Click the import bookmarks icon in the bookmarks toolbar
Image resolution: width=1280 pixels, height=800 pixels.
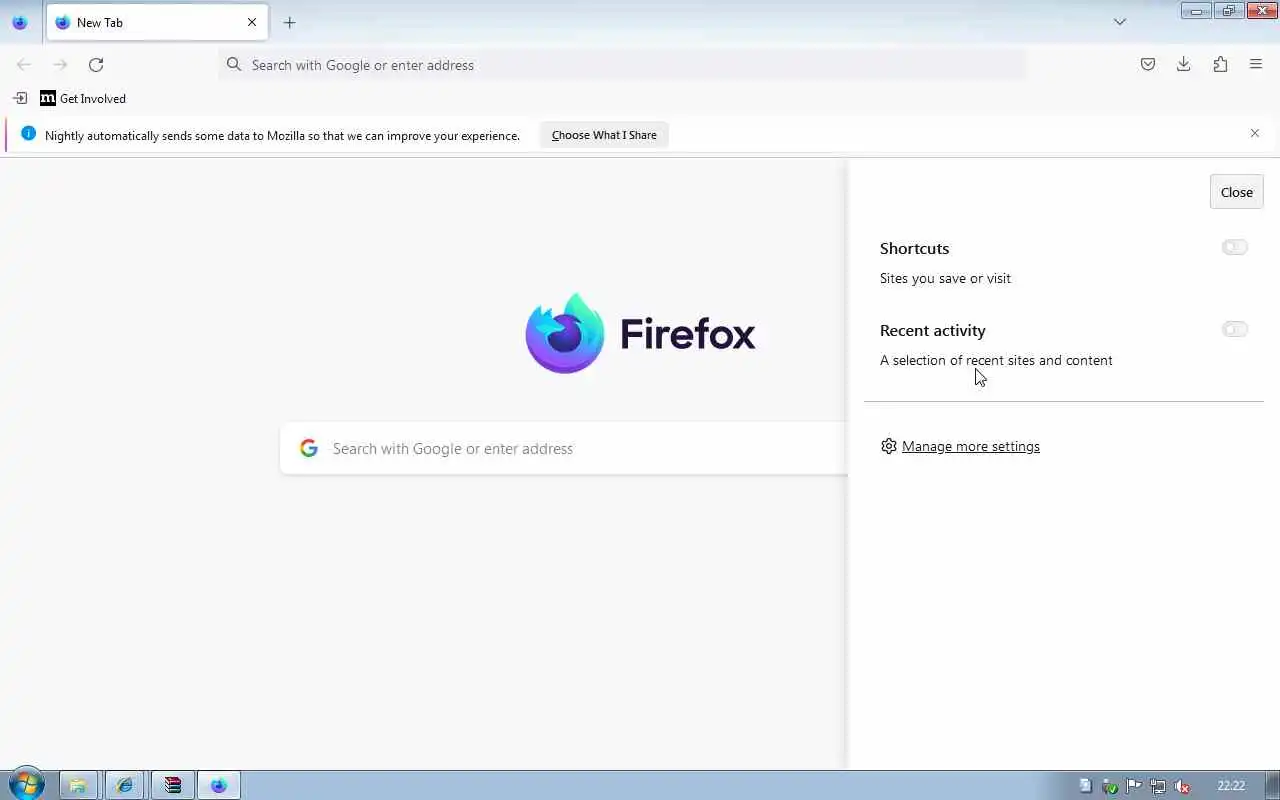tap(20, 98)
